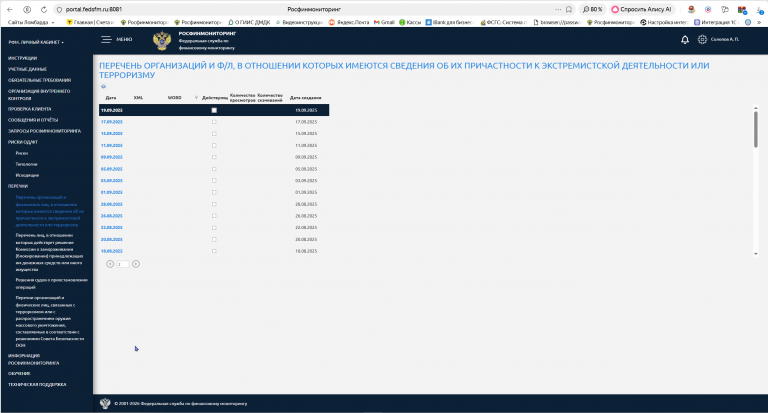This screenshot has height=413, width=768.
Task: Open the browser downloads icon
Action: point(759,10)
